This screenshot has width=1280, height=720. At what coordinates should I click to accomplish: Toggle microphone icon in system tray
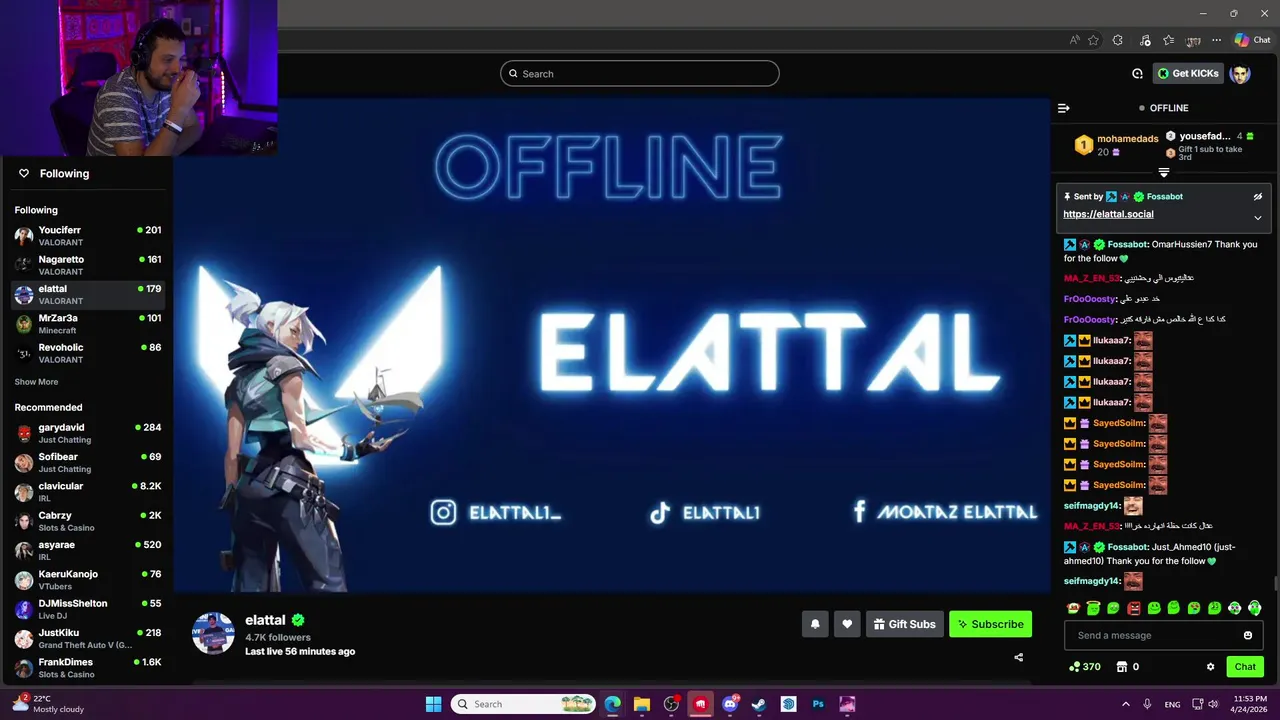coord(1147,704)
